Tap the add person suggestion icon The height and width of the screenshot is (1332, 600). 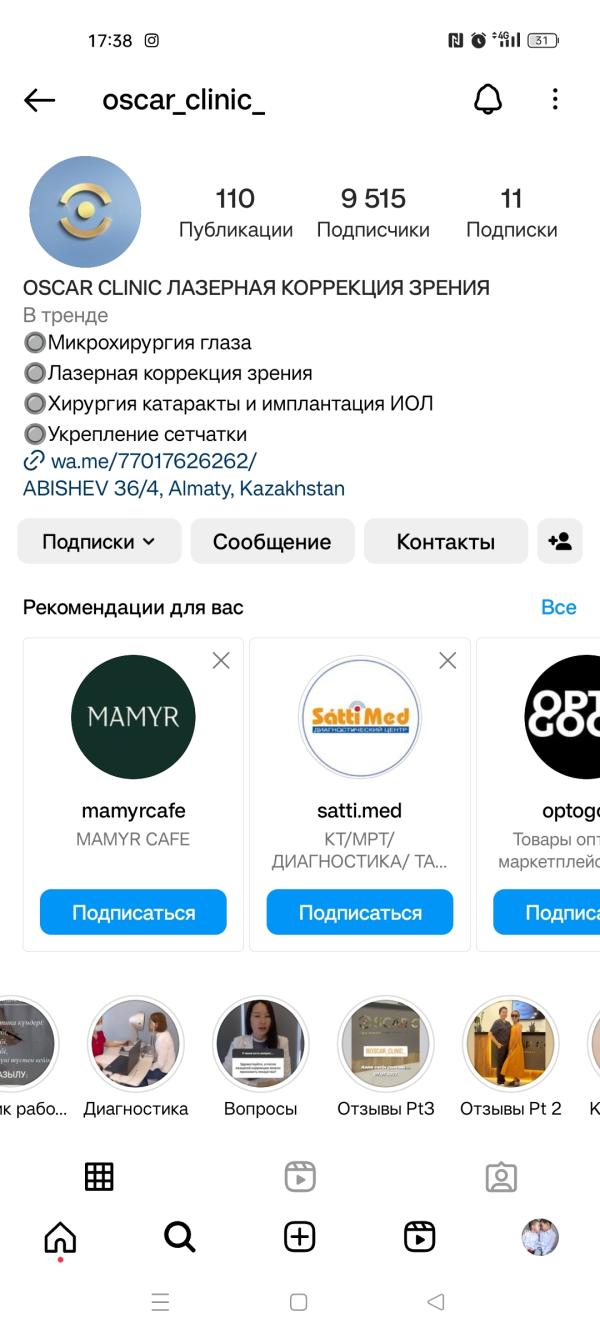(559, 542)
